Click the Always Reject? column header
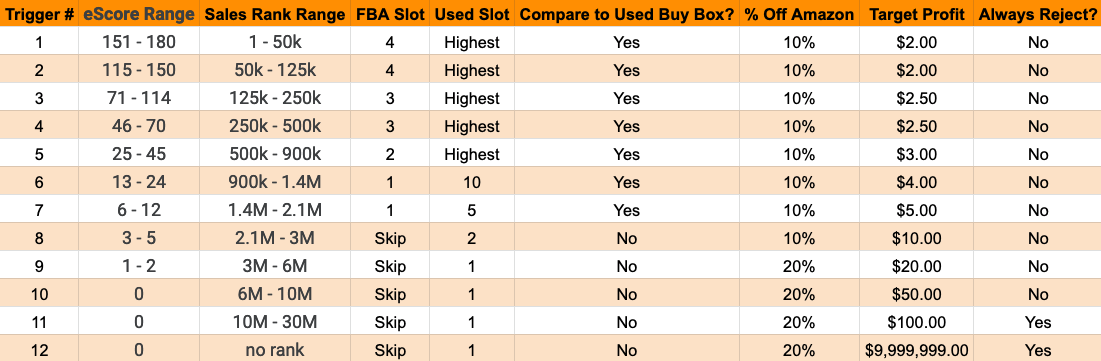 [x=1037, y=14]
